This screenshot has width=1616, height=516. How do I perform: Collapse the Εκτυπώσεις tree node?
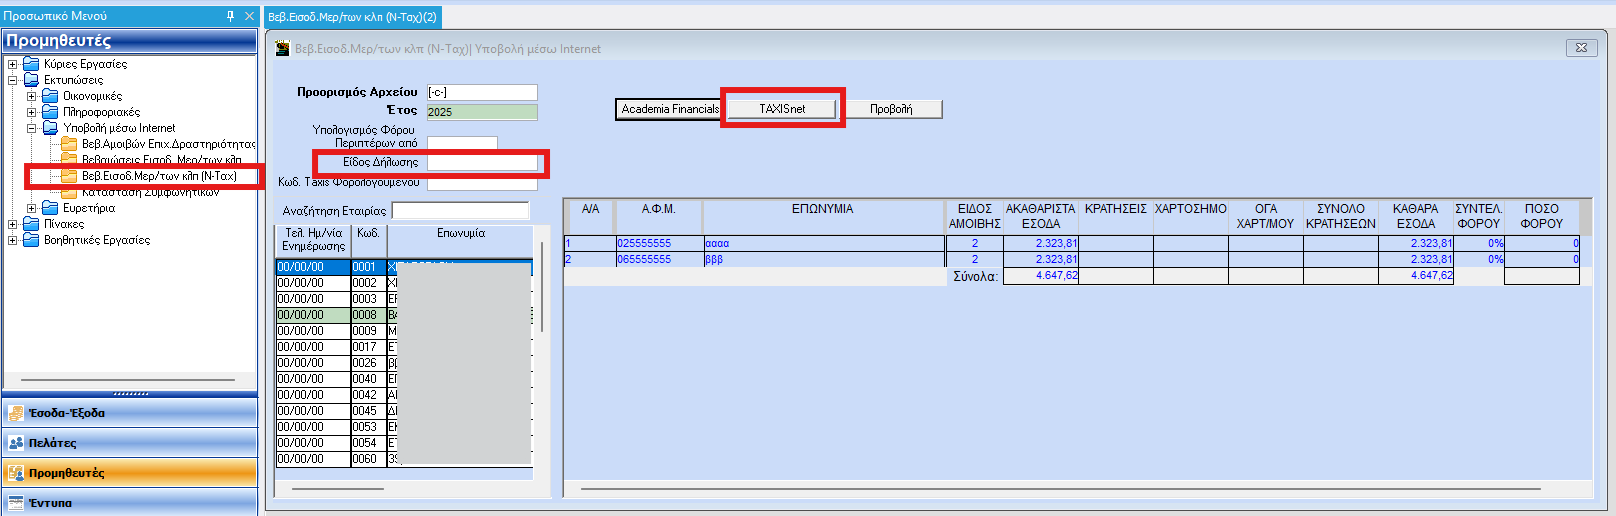tap(13, 80)
